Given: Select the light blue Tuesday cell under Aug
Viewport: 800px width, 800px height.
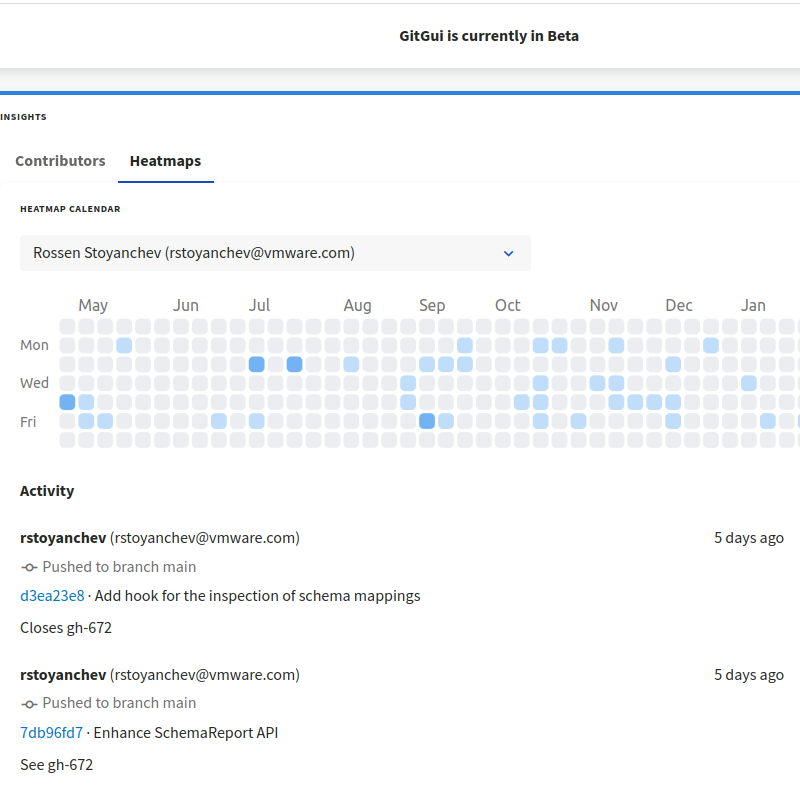Looking at the screenshot, I should 351,364.
